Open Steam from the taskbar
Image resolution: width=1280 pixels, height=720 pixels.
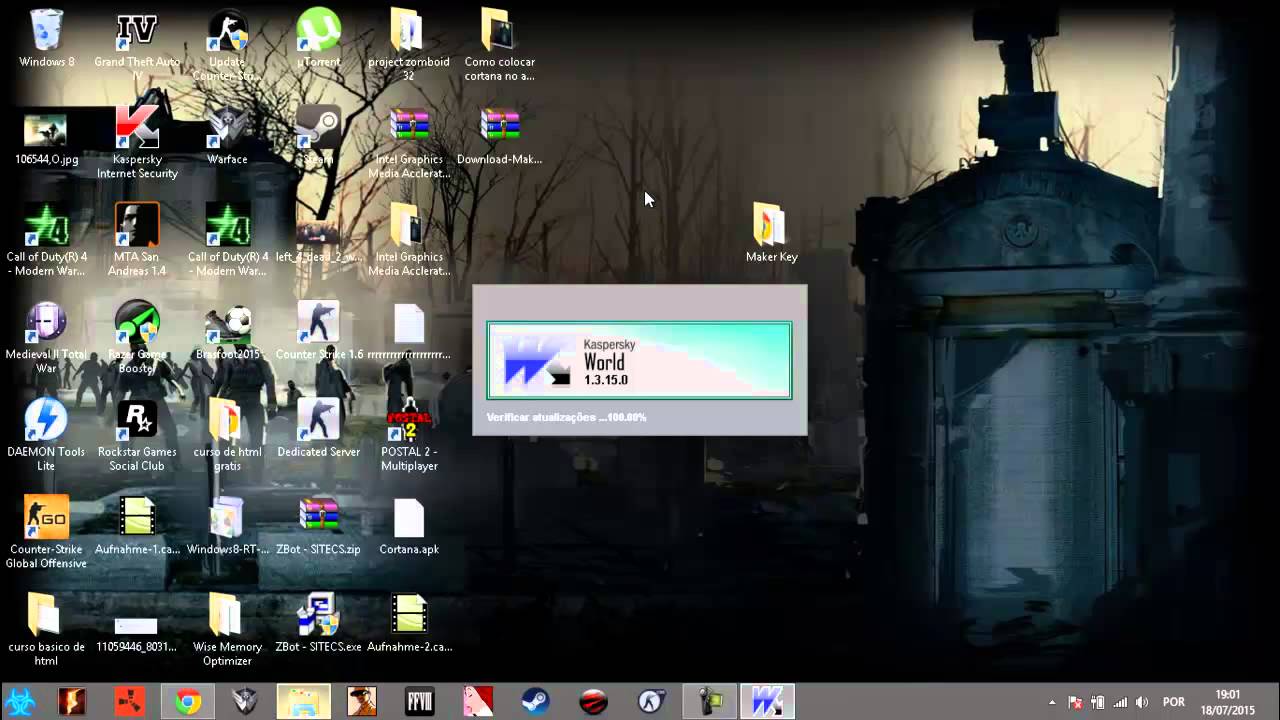point(536,702)
